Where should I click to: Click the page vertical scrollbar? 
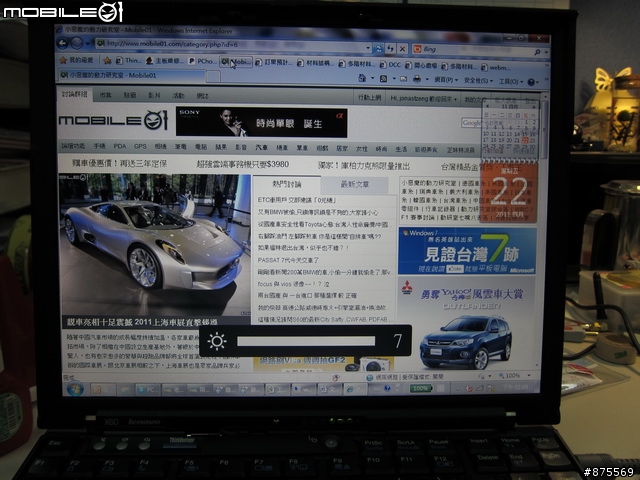543,233
